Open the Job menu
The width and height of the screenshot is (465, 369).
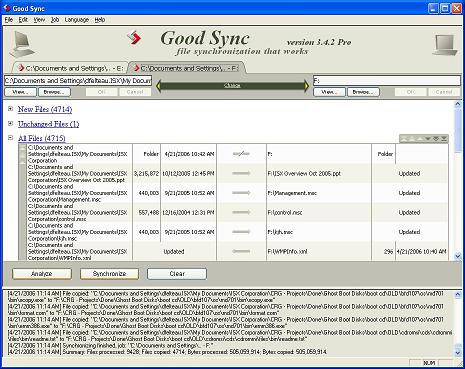tap(55, 20)
